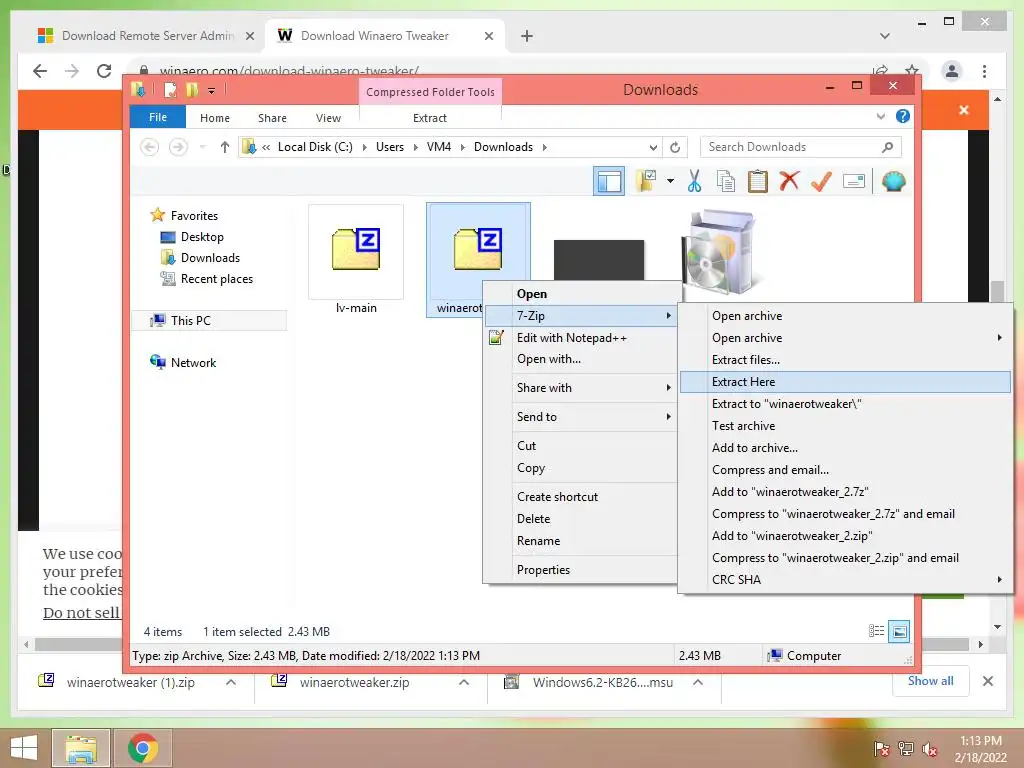Open Desktop in the navigation pane
Viewport: 1024px width, 768px height.
coord(202,236)
